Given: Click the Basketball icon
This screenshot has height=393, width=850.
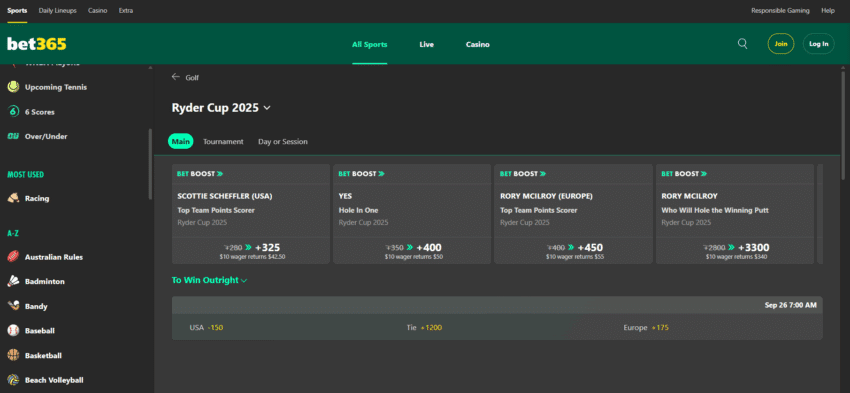Looking at the screenshot, I should (14, 356).
